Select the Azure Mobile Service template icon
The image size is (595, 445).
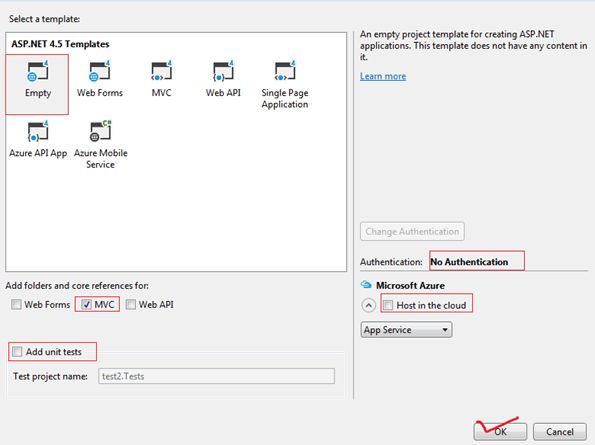click(x=100, y=131)
